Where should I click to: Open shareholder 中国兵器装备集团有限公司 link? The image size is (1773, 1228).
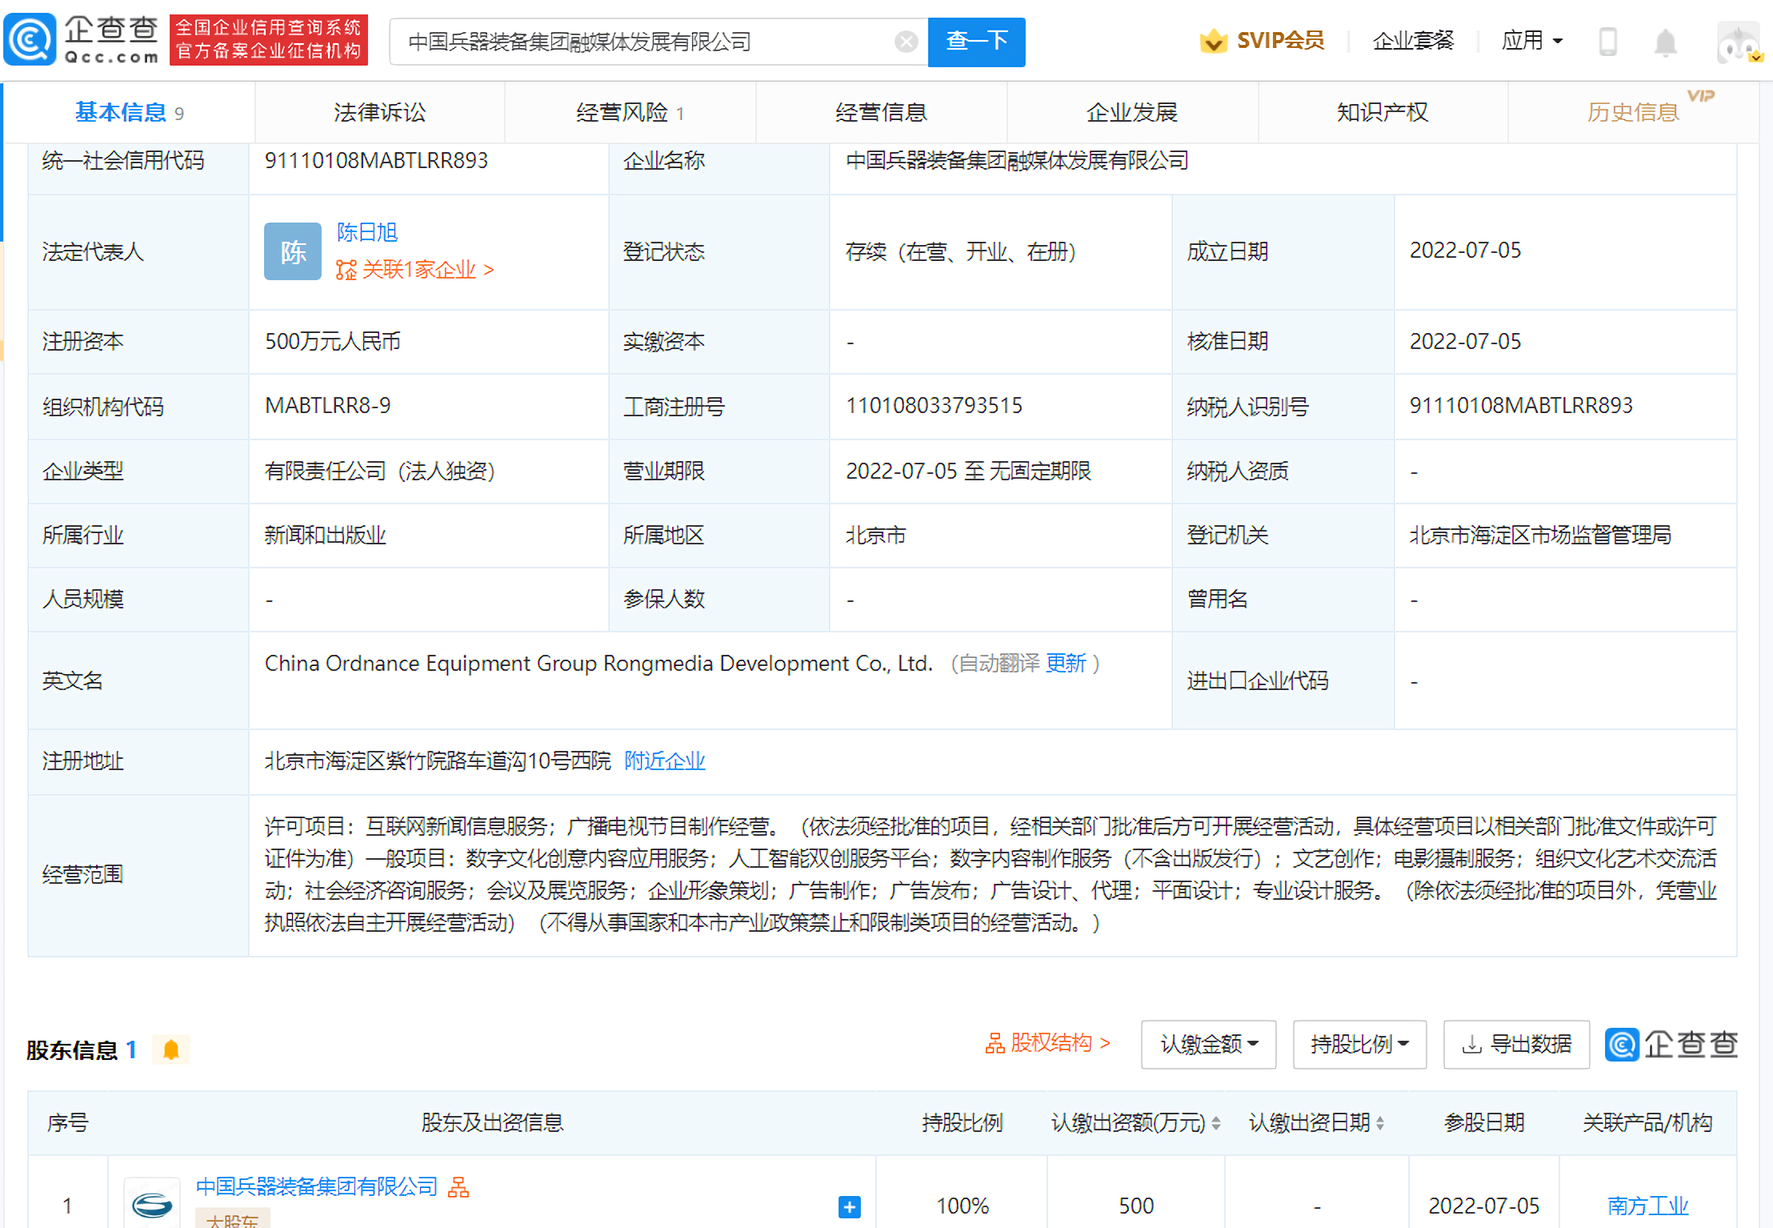[x=317, y=1187]
